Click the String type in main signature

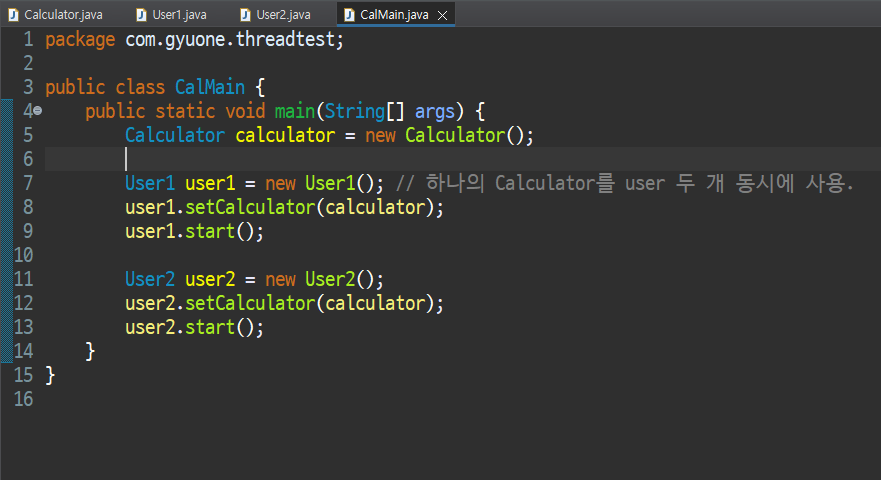point(355,111)
